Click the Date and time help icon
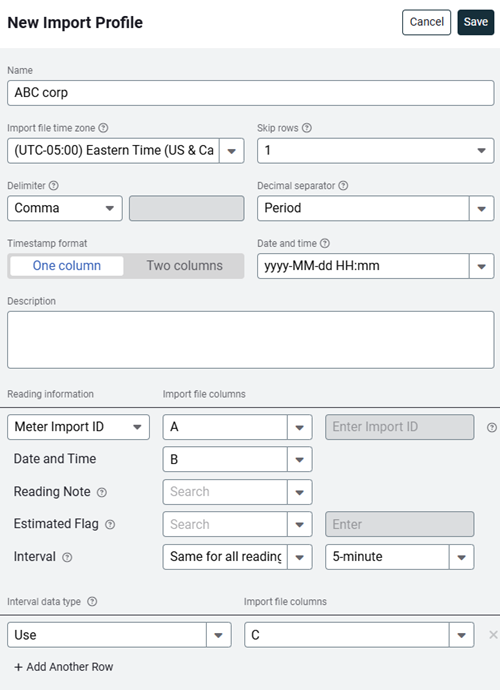Screen dimensions: 500x690 point(325,243)
